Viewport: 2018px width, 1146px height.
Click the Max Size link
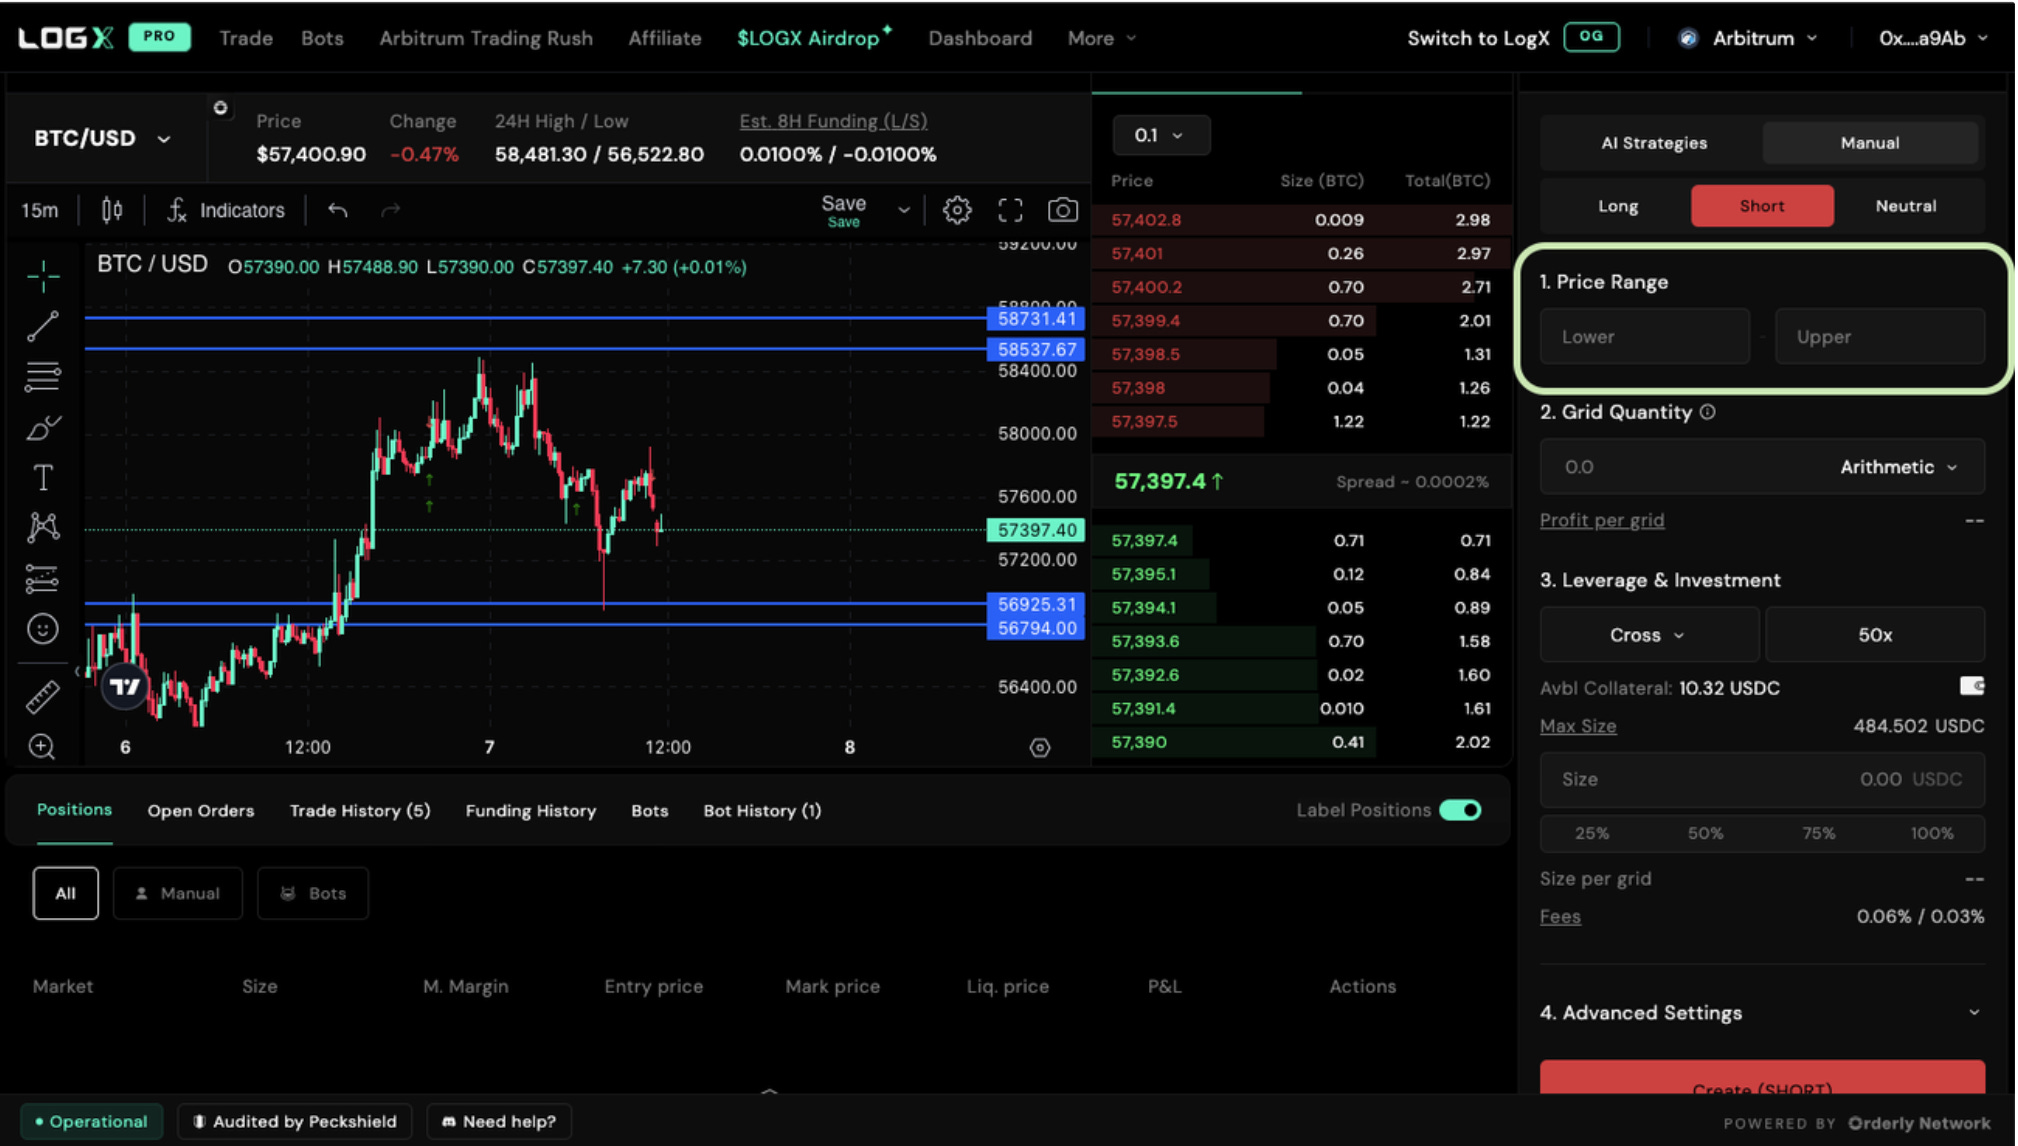[x=1578, y=726]
